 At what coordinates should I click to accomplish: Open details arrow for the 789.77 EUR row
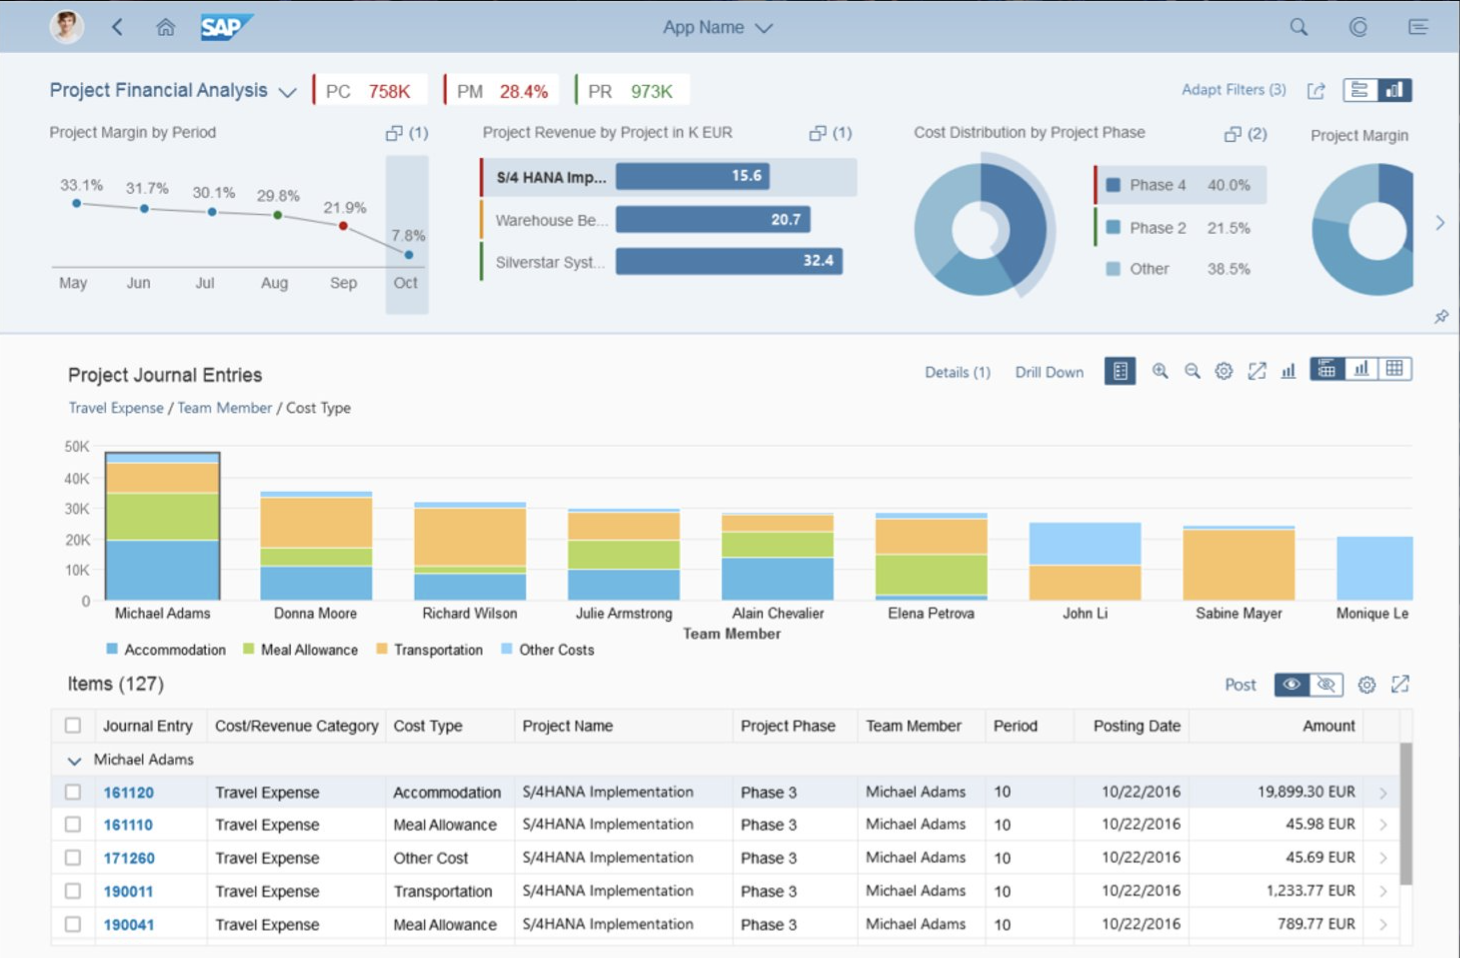[1384, 925]
